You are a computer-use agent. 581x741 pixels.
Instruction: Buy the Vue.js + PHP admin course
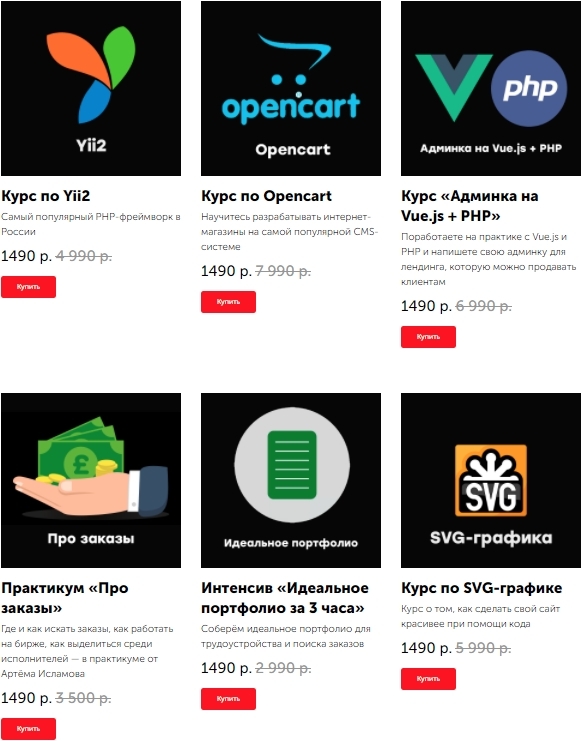pos(428,337)
